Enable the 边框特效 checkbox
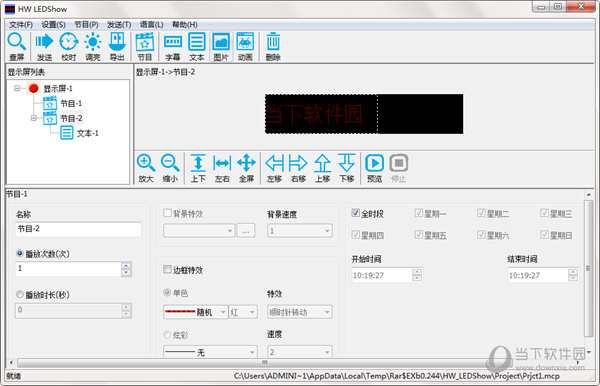The width and height of the screenshot is (600, 386). pyautogui.click(x=167, y=269)
